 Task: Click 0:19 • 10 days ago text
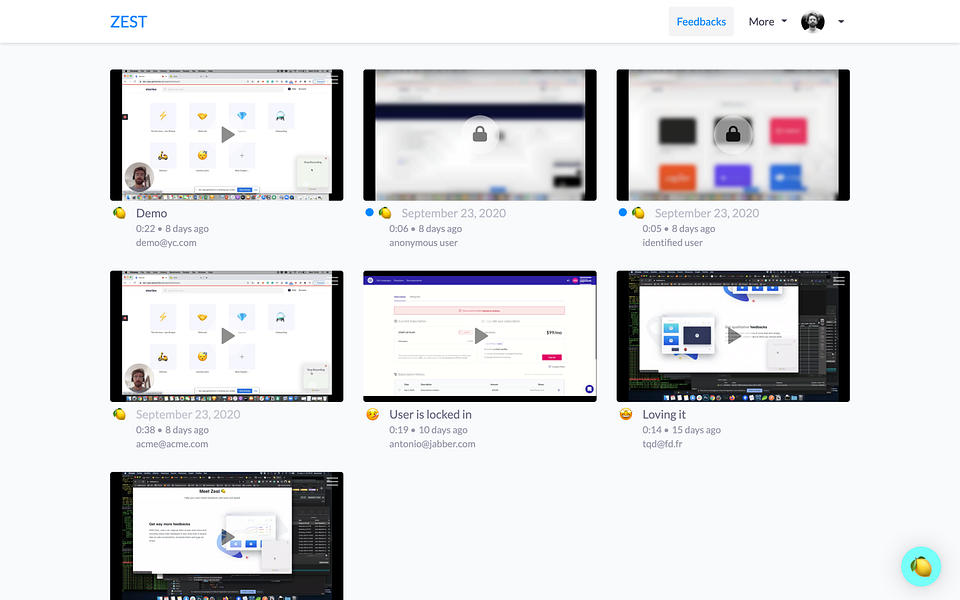click(428, 430)
